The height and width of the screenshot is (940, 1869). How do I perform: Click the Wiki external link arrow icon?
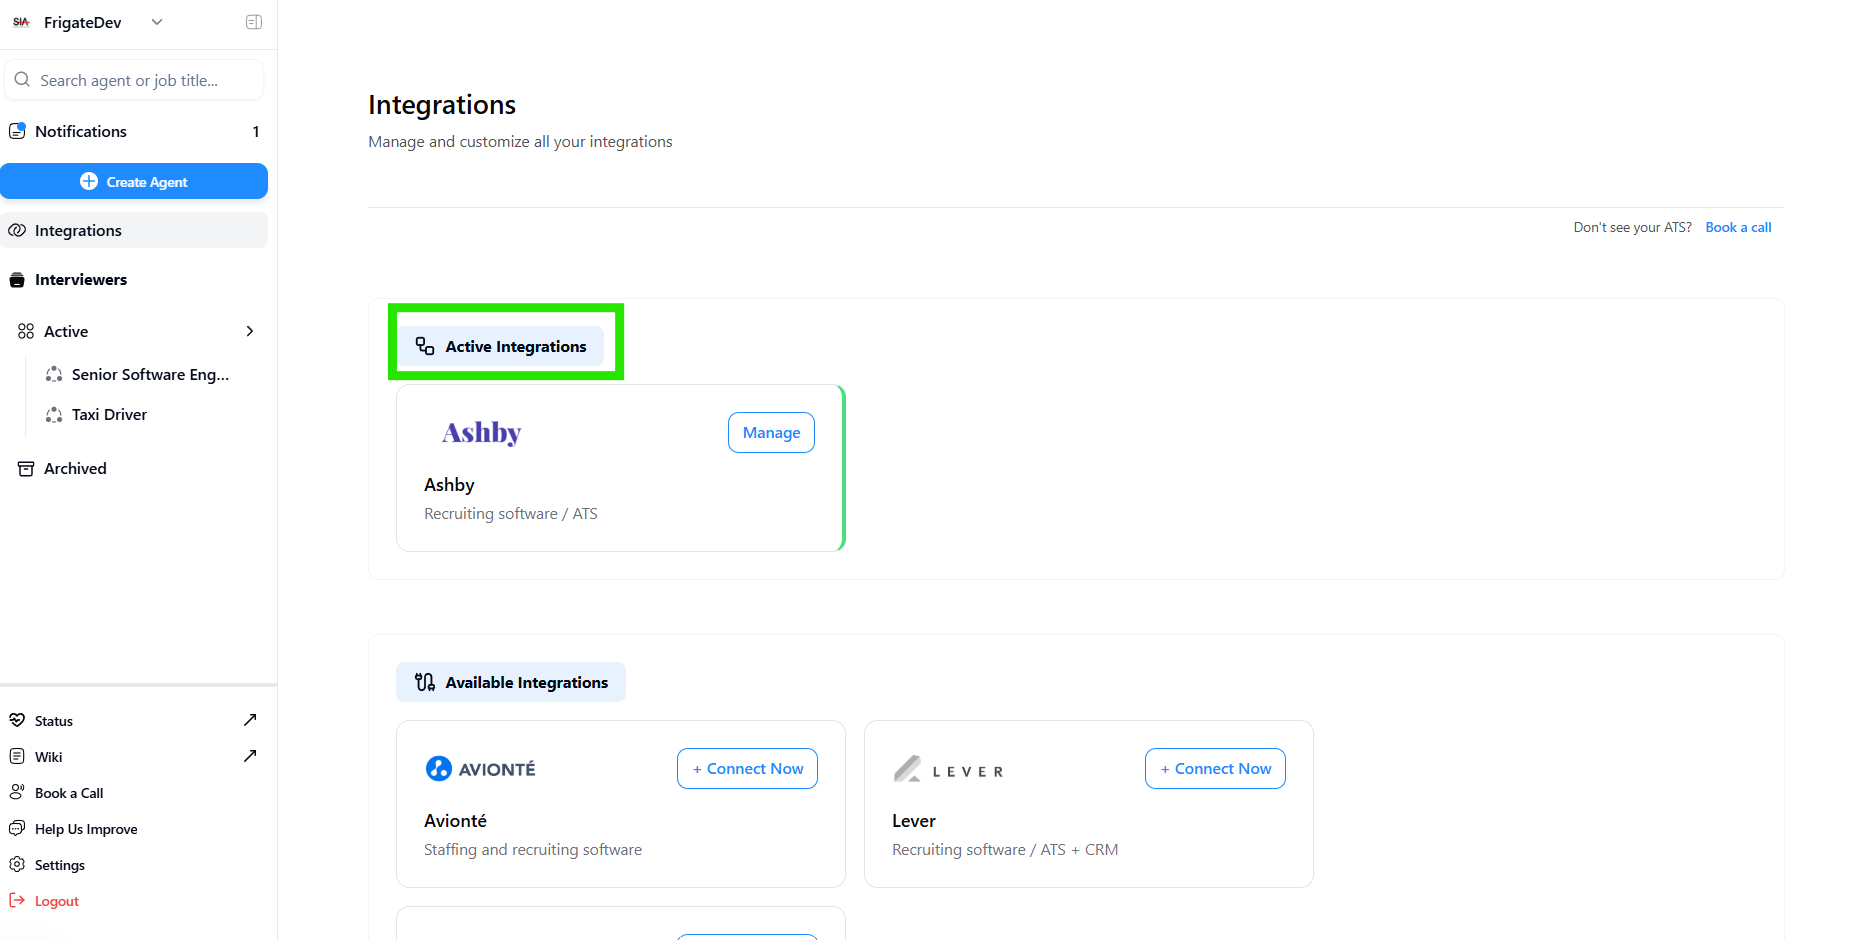tap(250, 756)
